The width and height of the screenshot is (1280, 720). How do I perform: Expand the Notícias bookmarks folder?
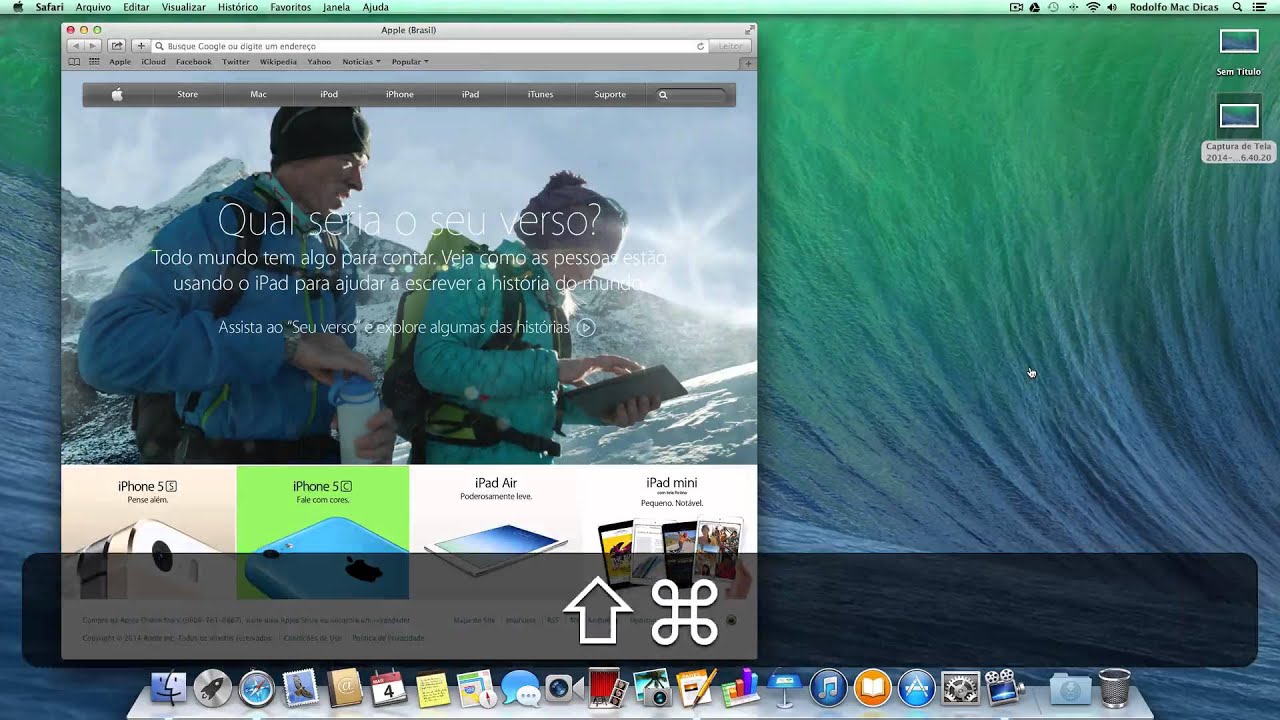pyautogui.click(x=361, y=62)
